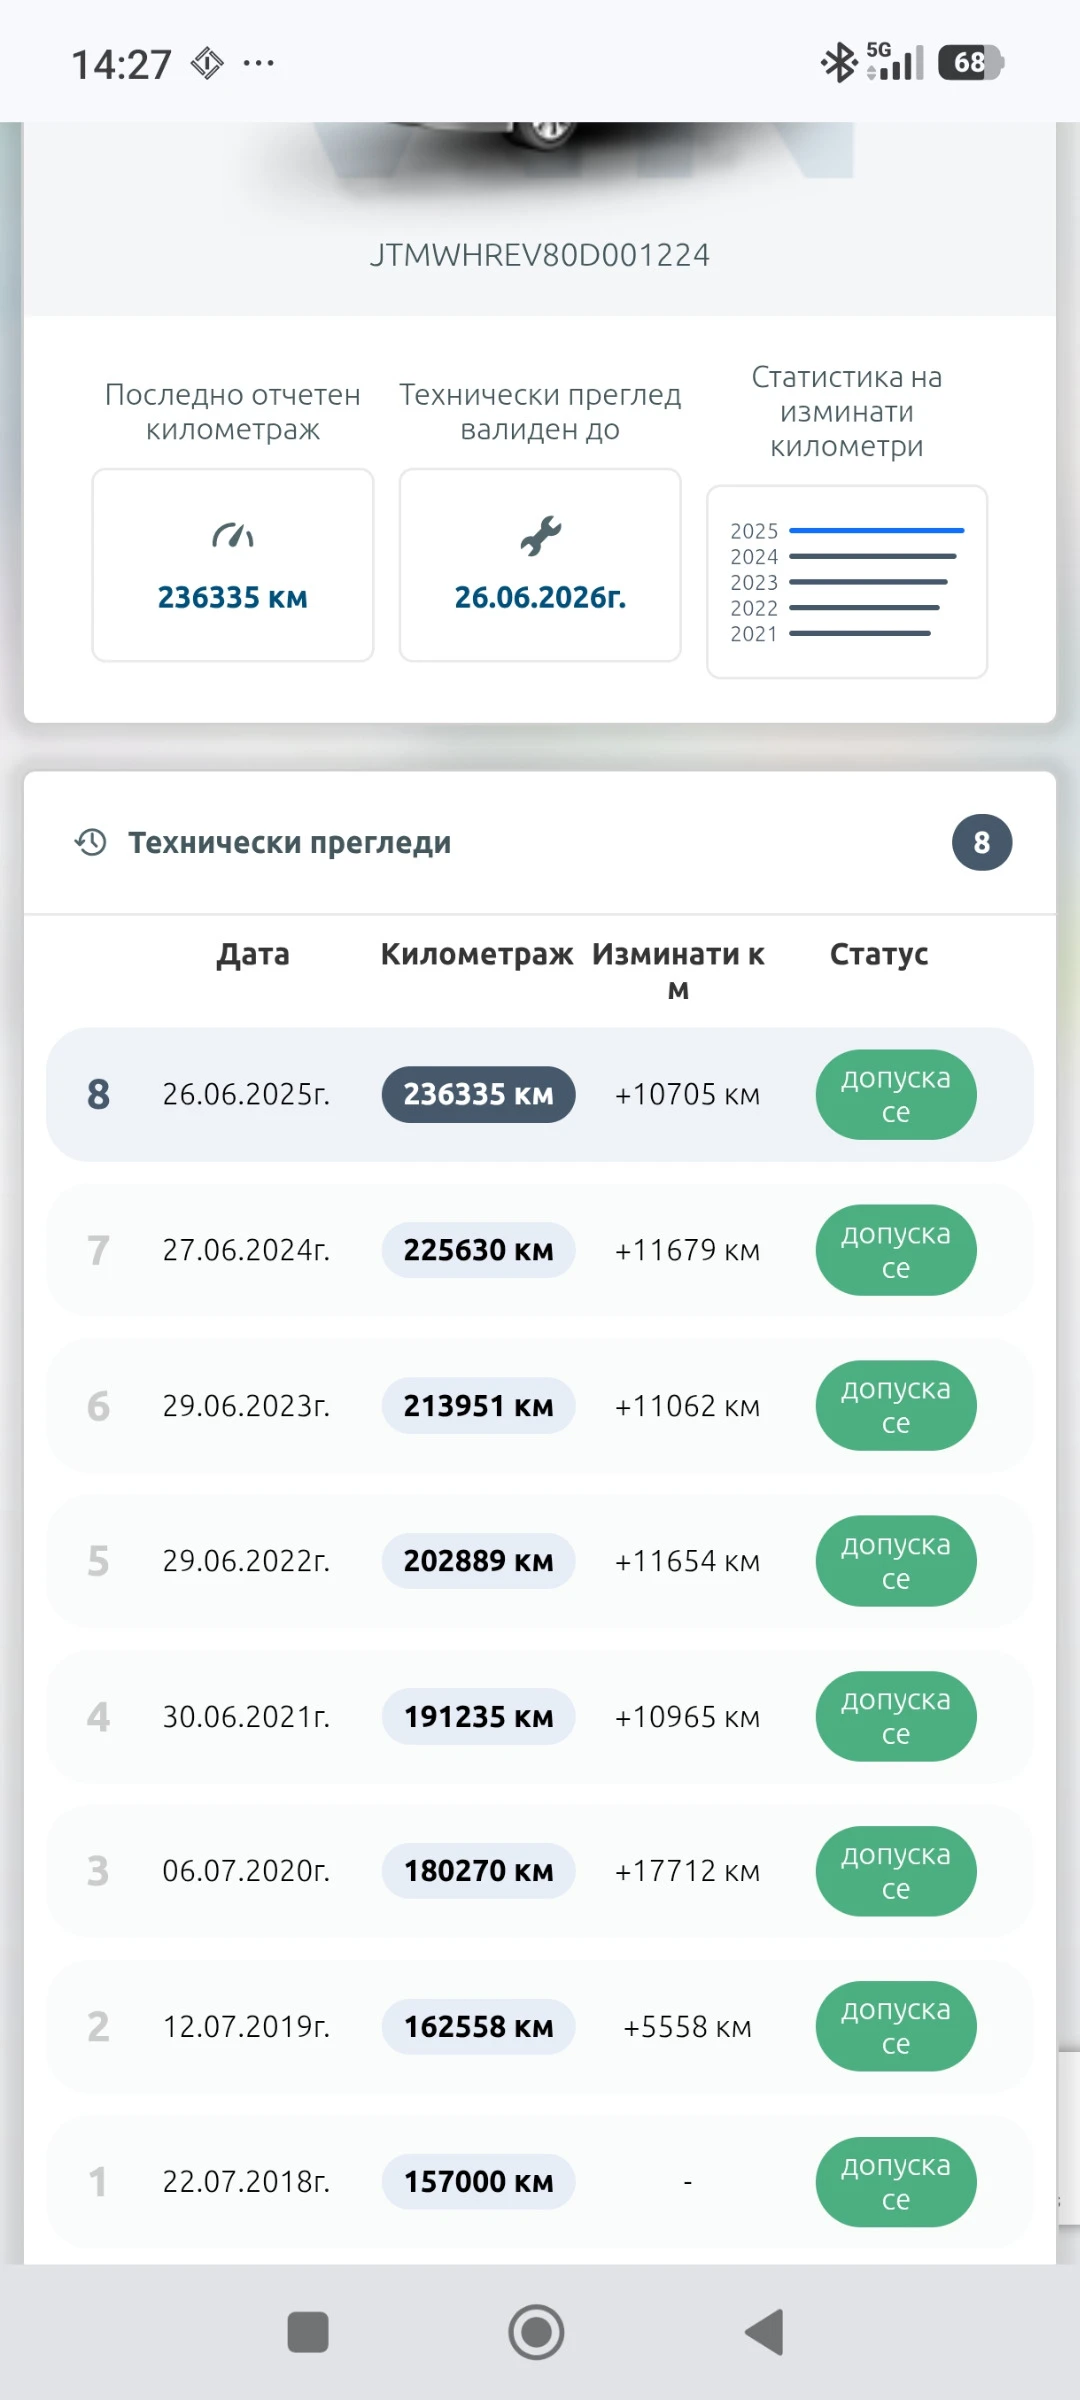Tap допуска се status for 29.06.2023г.
Viewport: 1080px width, 2400px height.
895,1405
